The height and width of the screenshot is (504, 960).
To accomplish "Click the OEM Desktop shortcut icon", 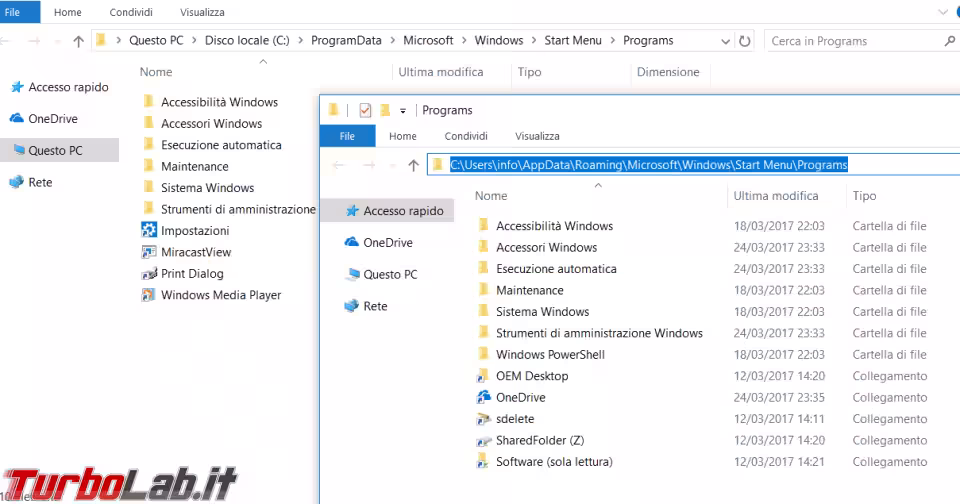I will pyautogui.click(x=484, y=375).
